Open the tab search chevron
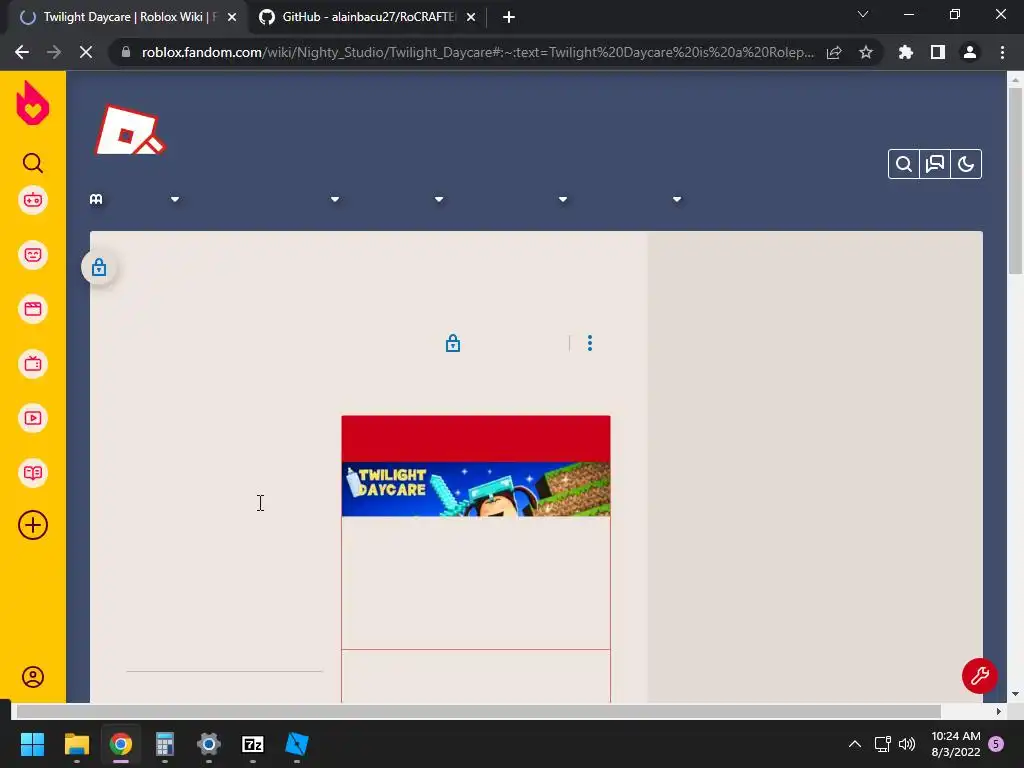1024x768 pixels. 863,14
